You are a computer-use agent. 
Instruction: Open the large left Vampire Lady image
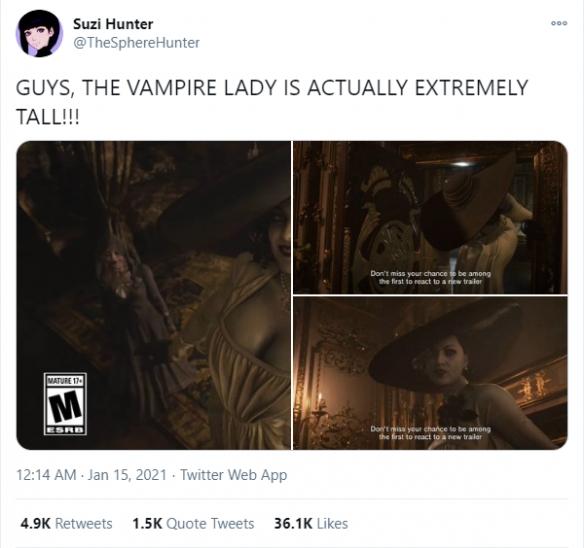coord(153,295)
